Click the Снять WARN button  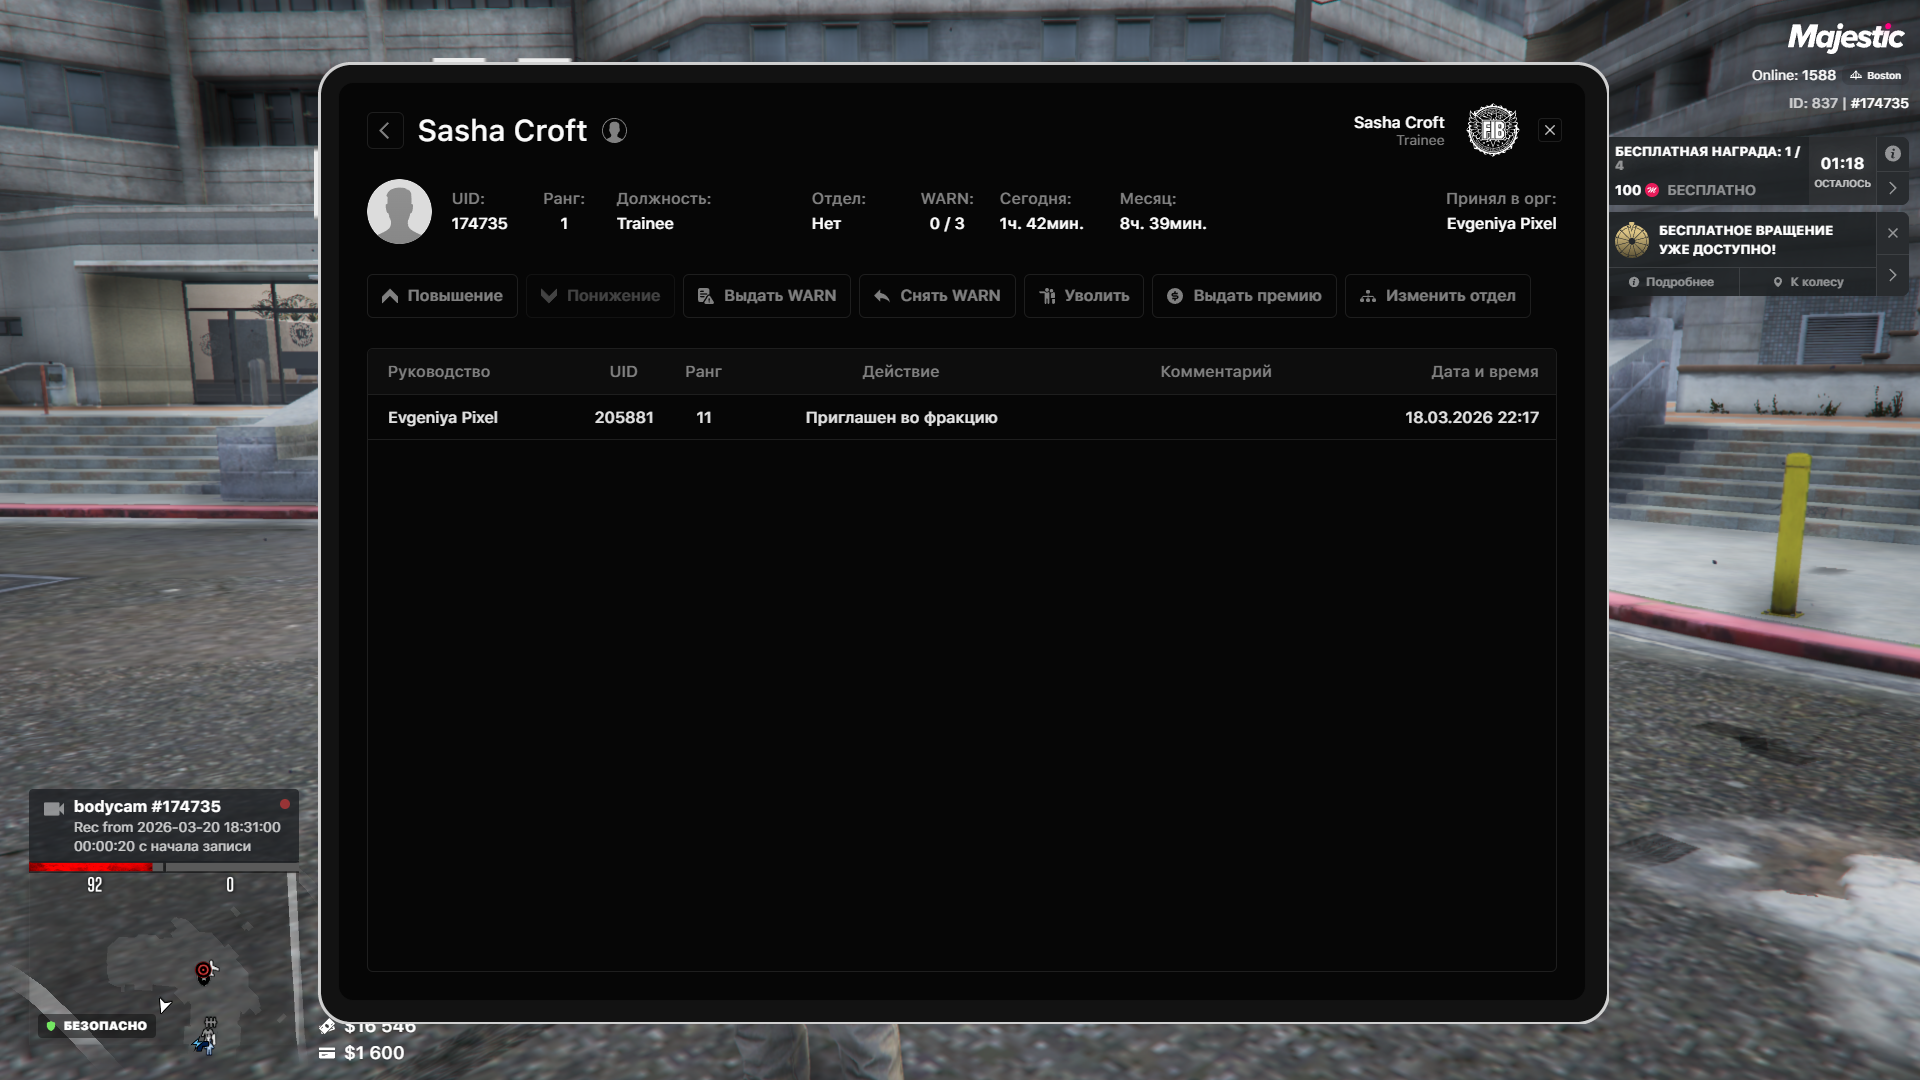point(936,296)
